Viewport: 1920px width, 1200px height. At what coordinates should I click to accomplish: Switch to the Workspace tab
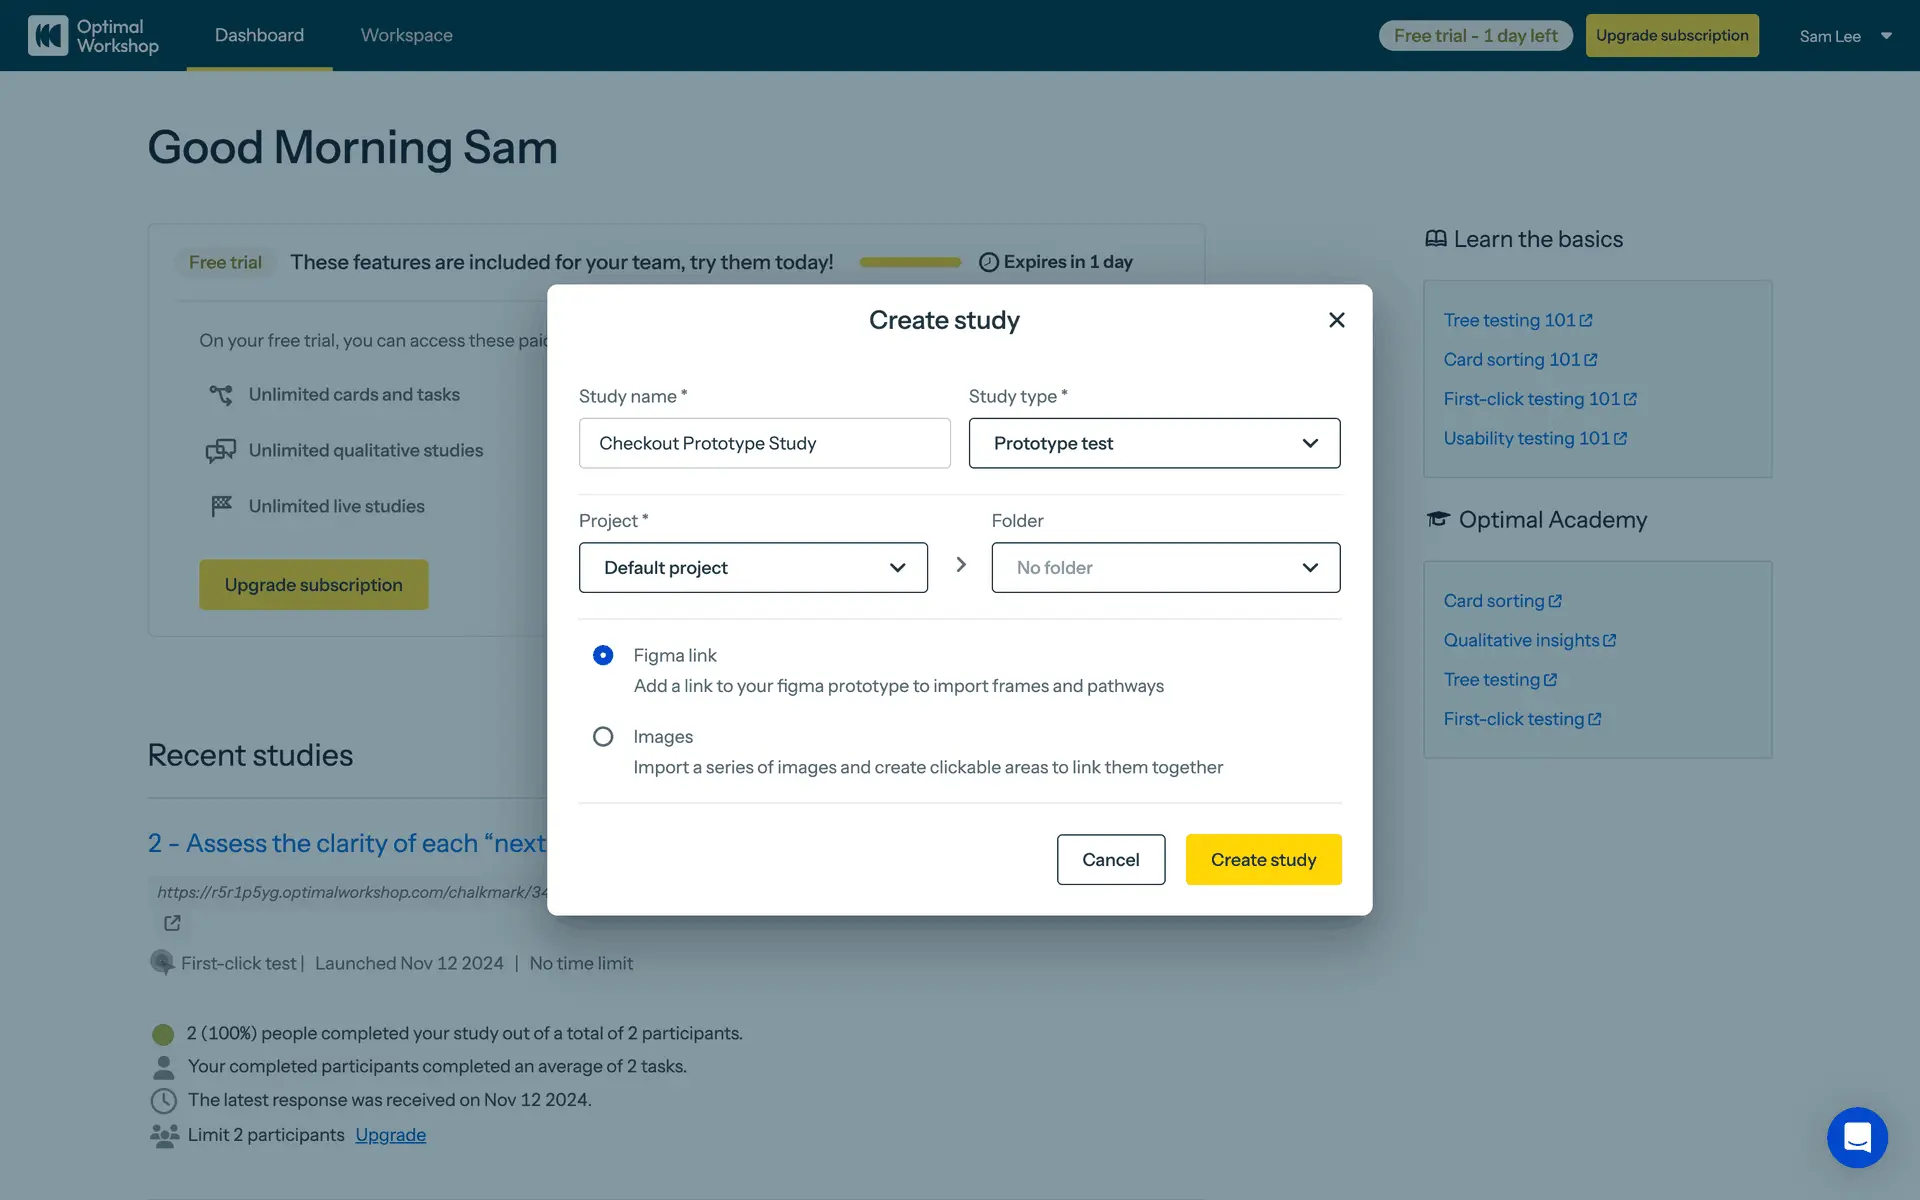coord(406,35)
